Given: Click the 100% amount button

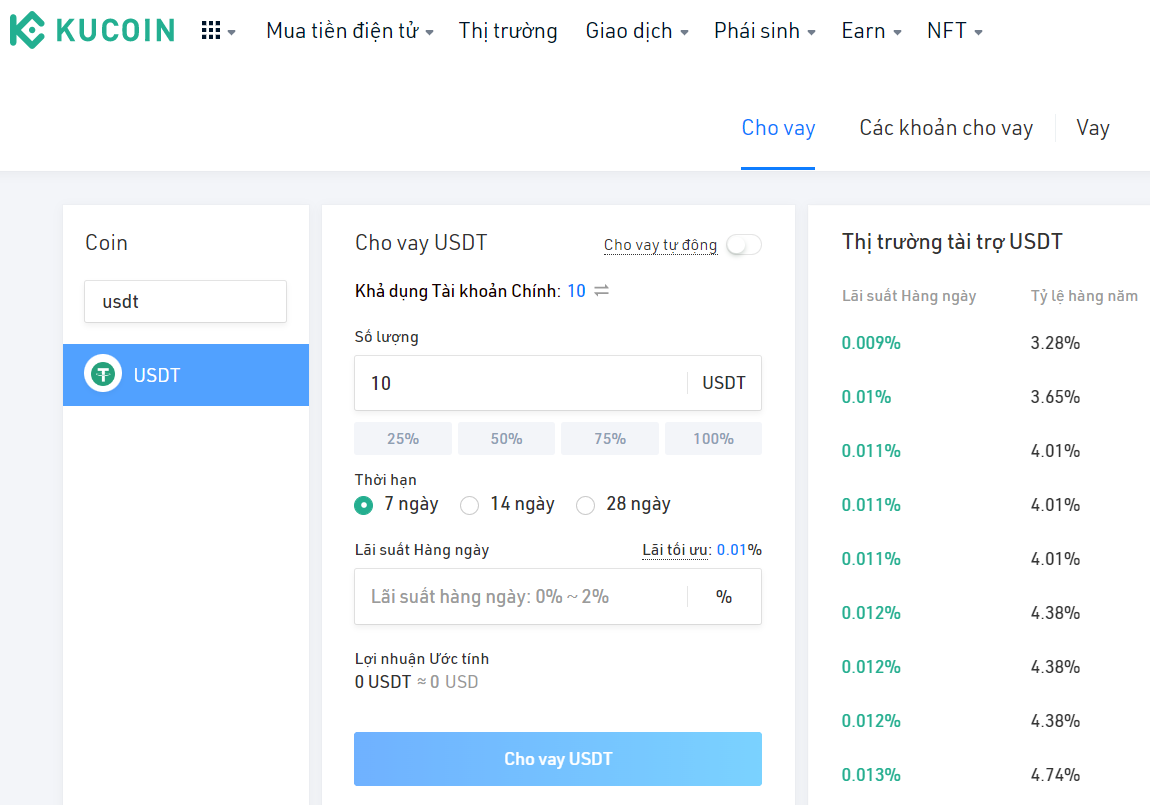Looking at the screenshot, I should point(713,438).
